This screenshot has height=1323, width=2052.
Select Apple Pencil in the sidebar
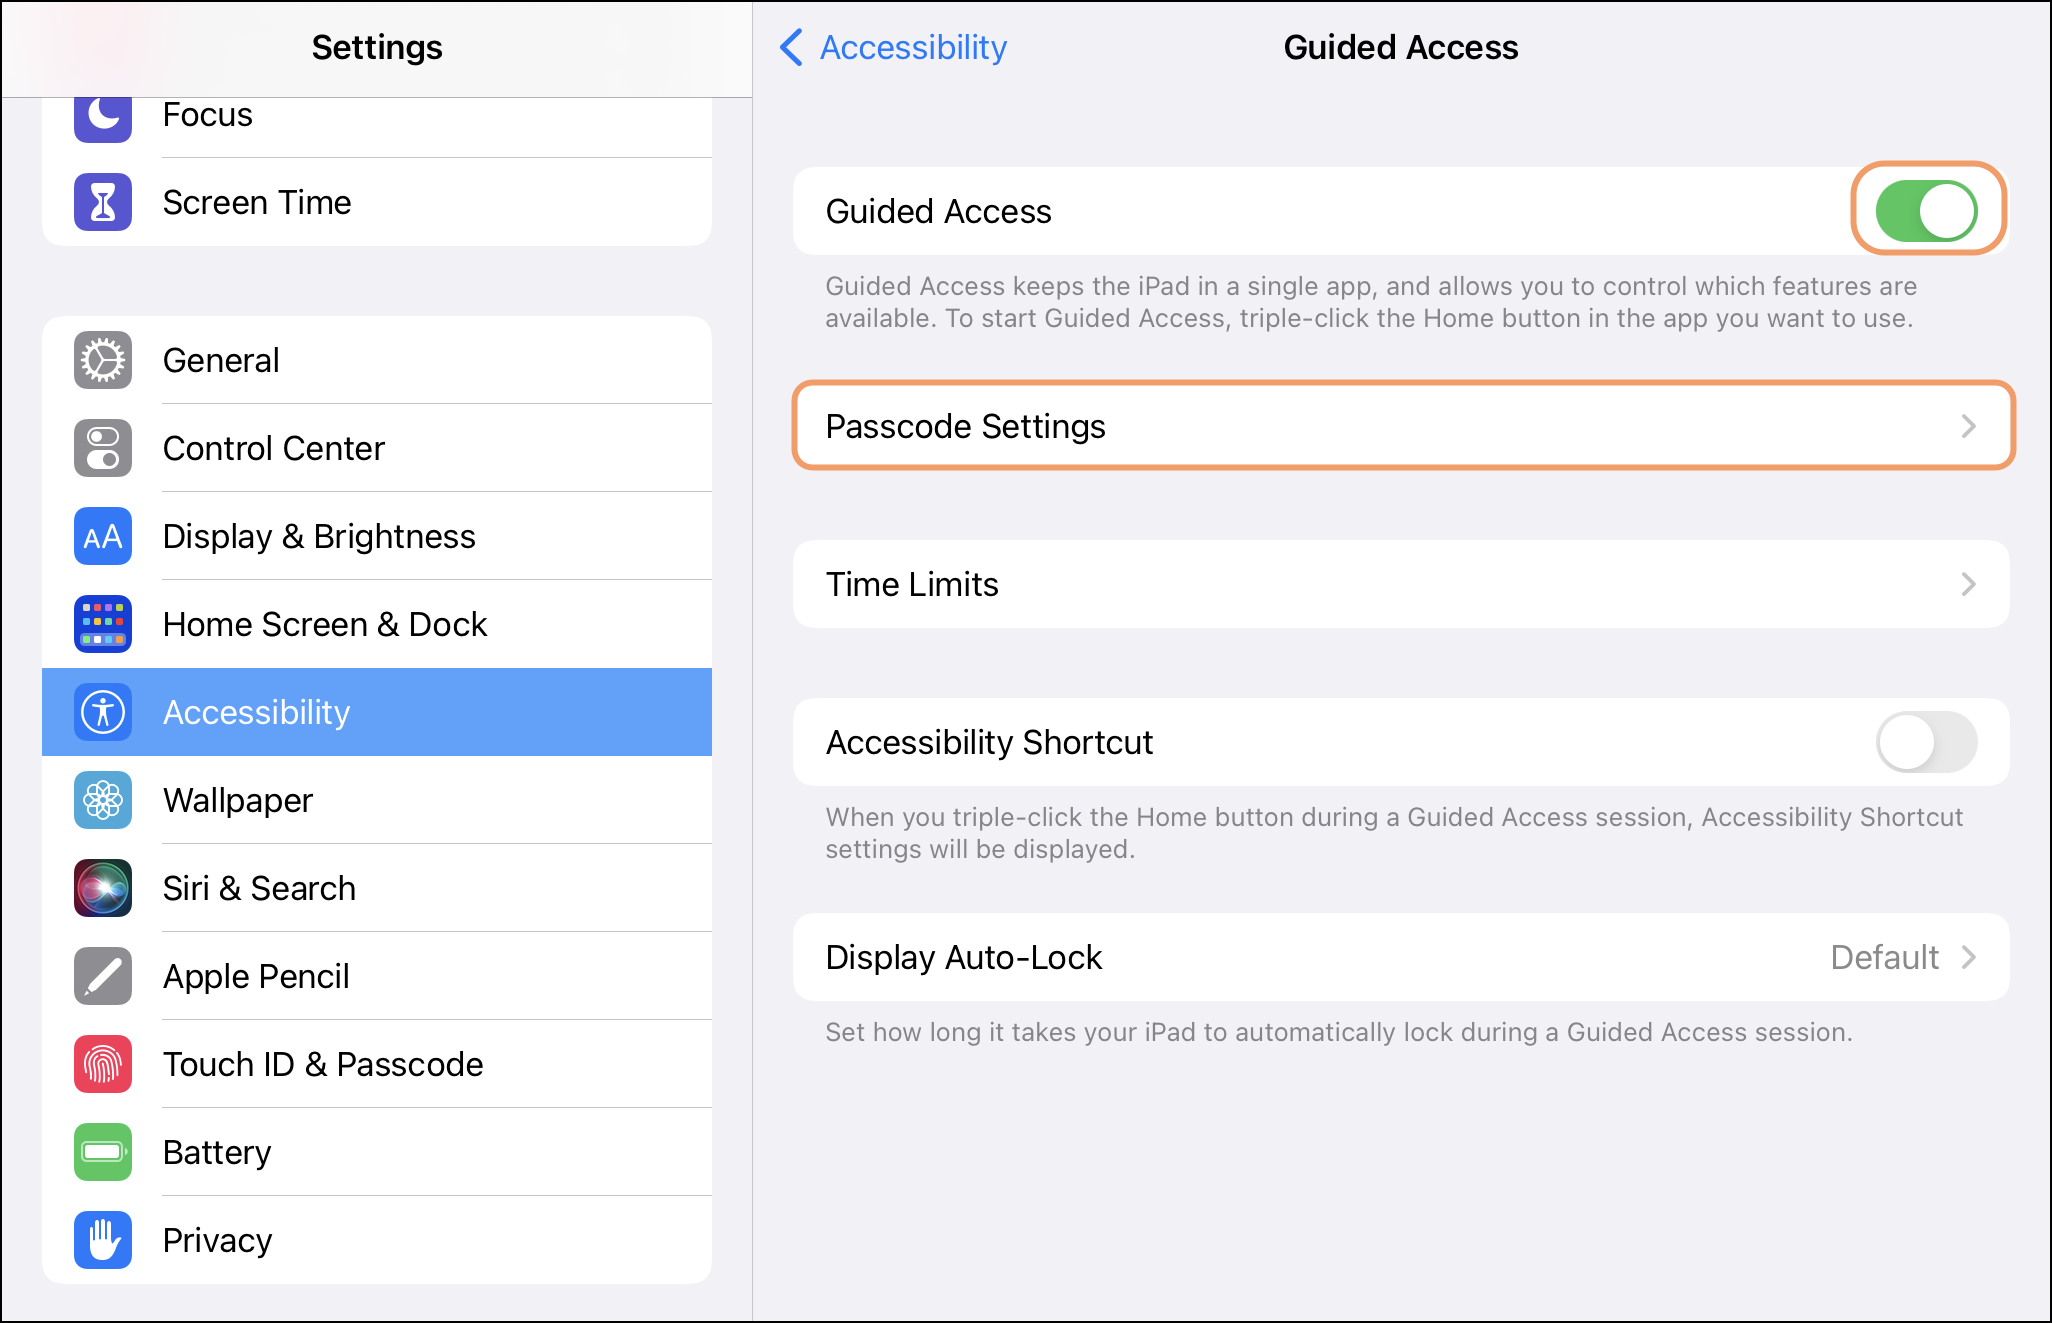(x=256, y=976)
